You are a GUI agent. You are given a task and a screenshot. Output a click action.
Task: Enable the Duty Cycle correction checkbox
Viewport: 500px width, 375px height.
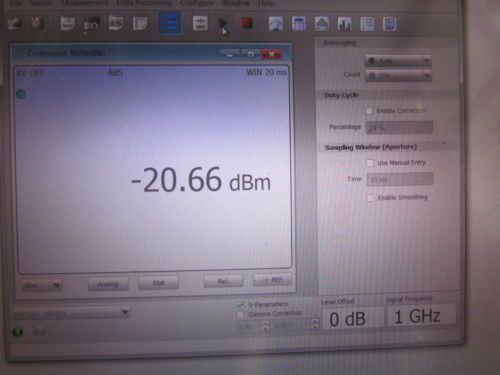(x=369, y=111)
